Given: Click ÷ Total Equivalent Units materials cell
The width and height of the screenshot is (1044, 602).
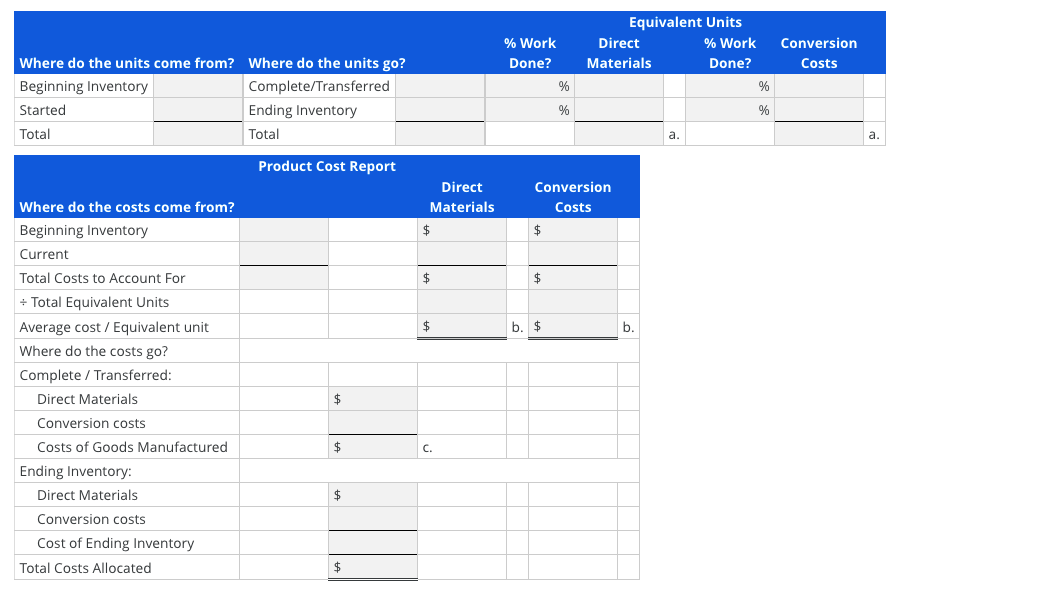Looking at the screenshot, I should 462,302.
